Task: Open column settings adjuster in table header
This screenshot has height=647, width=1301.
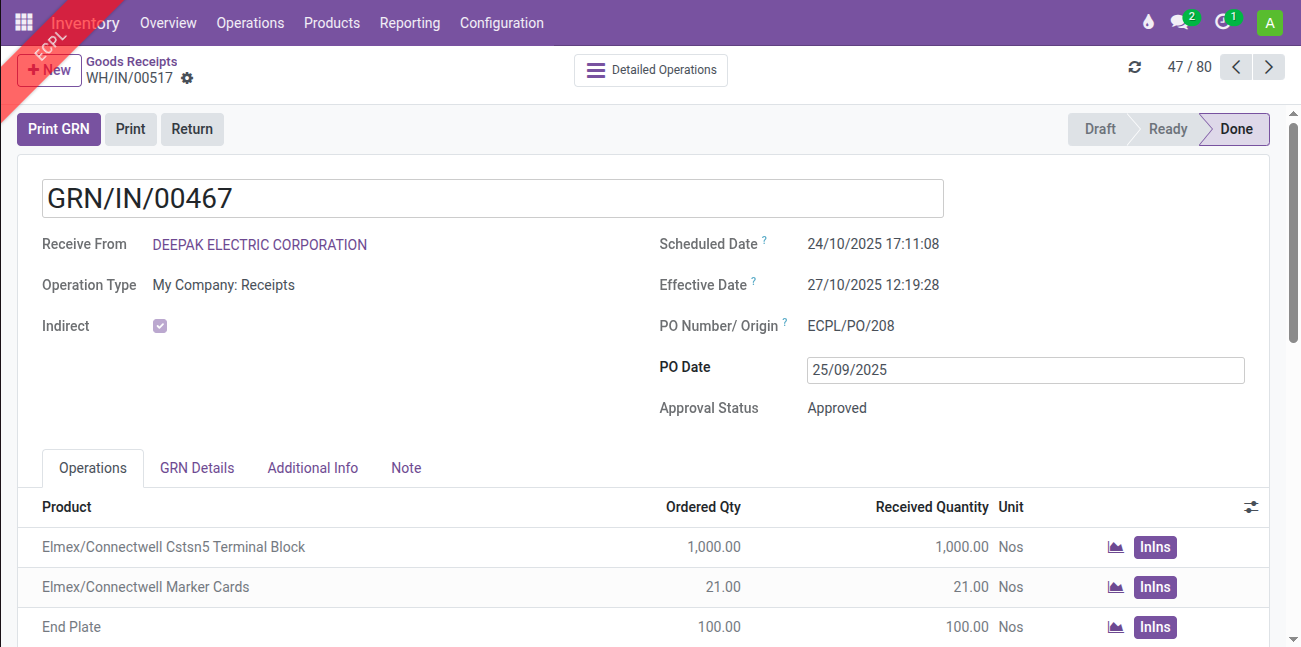Action: 1251,507
